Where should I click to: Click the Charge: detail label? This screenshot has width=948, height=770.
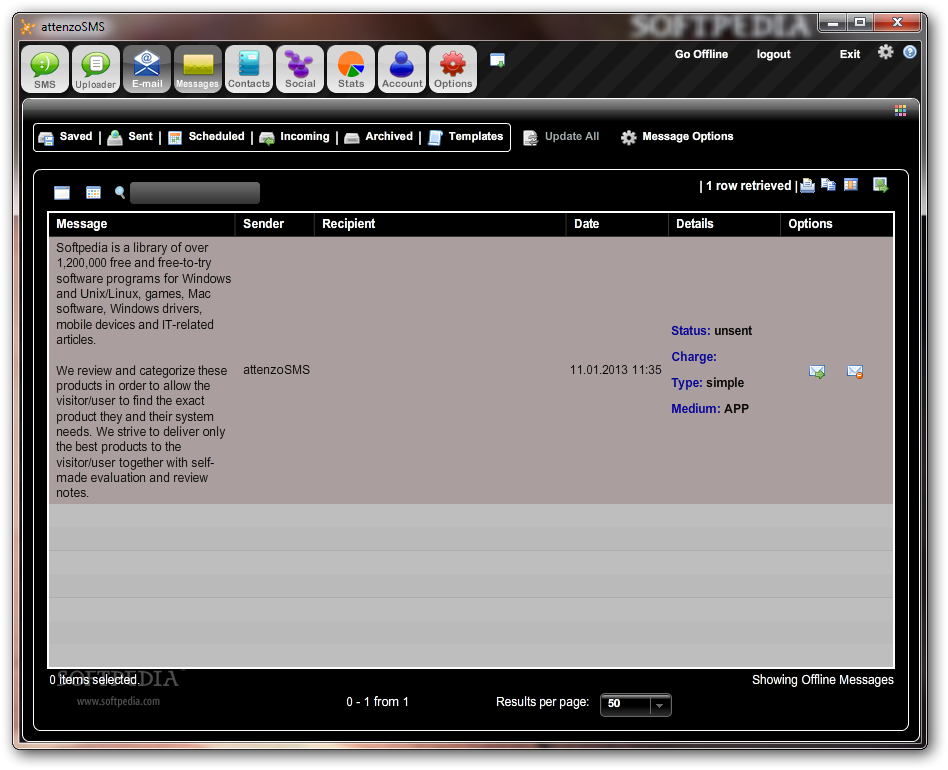pyautogui.click(x=693, y=357)
